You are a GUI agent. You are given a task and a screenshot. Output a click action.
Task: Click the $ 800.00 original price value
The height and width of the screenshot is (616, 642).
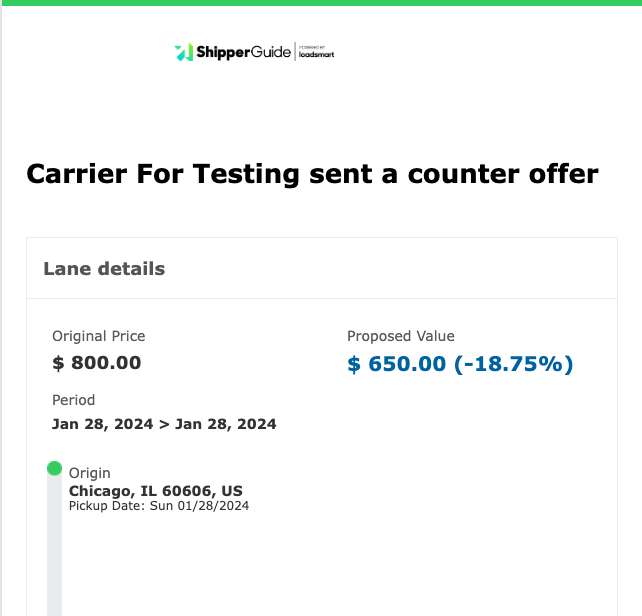pyautogui.click(x=97, y=363)
